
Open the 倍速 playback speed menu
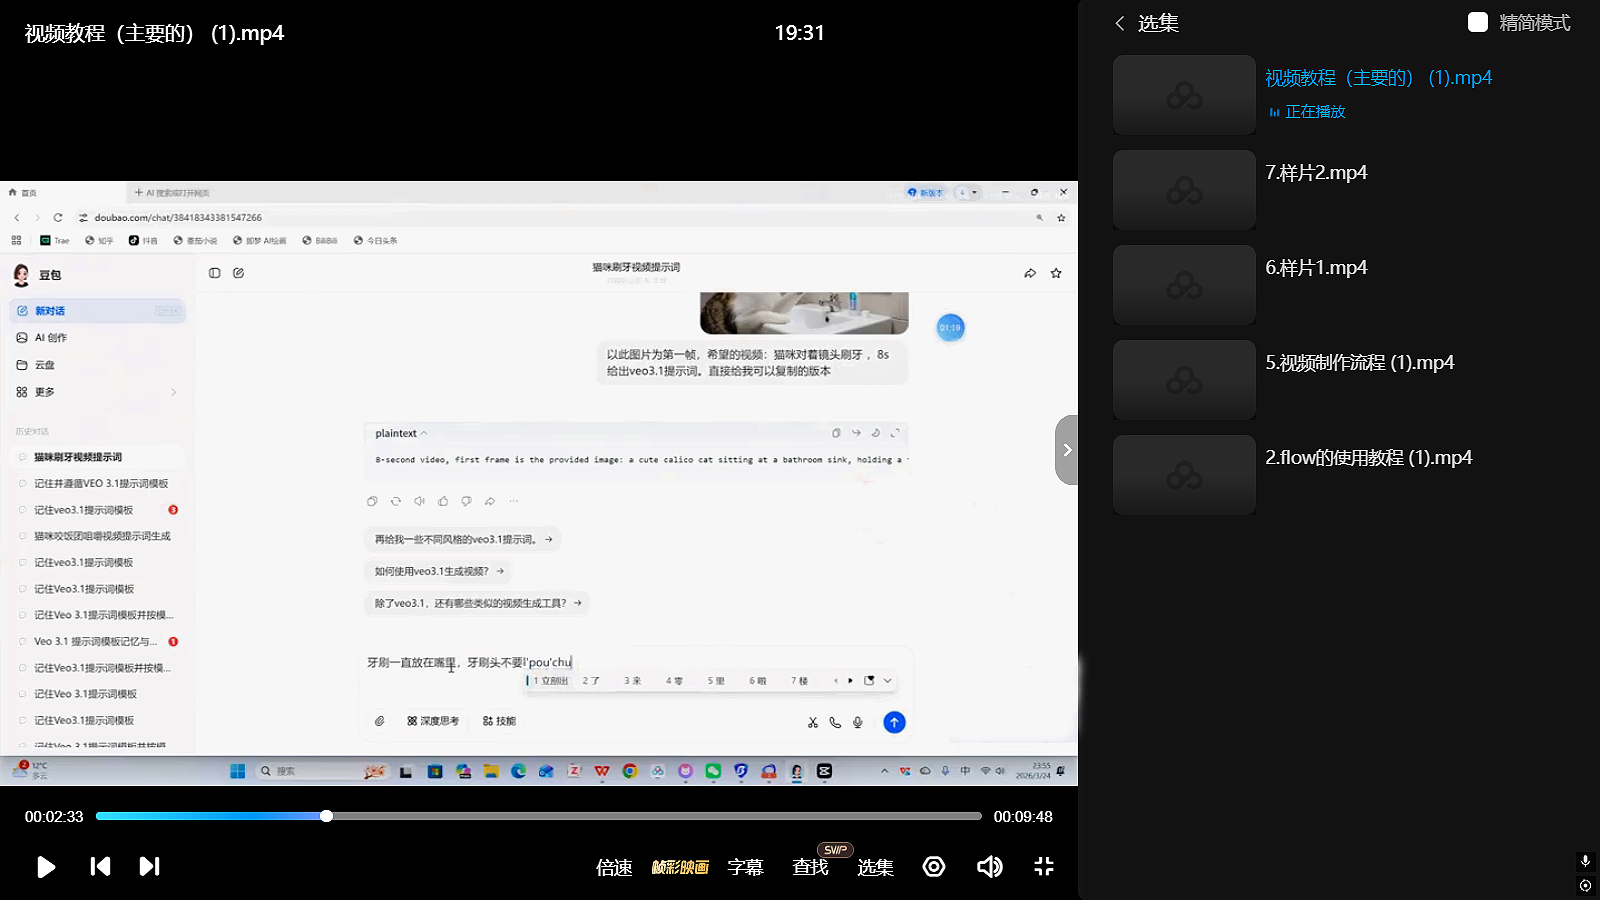coord(614,868)
